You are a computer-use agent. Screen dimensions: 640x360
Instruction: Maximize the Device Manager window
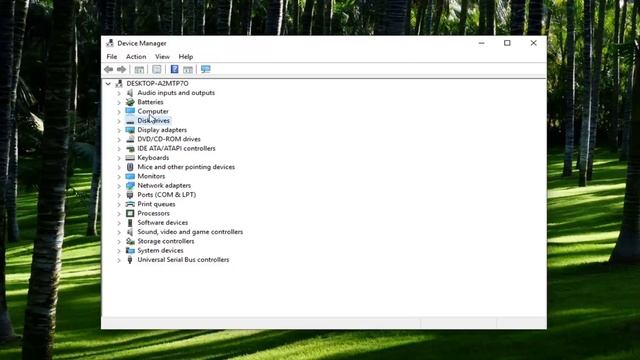coord(507,43)
